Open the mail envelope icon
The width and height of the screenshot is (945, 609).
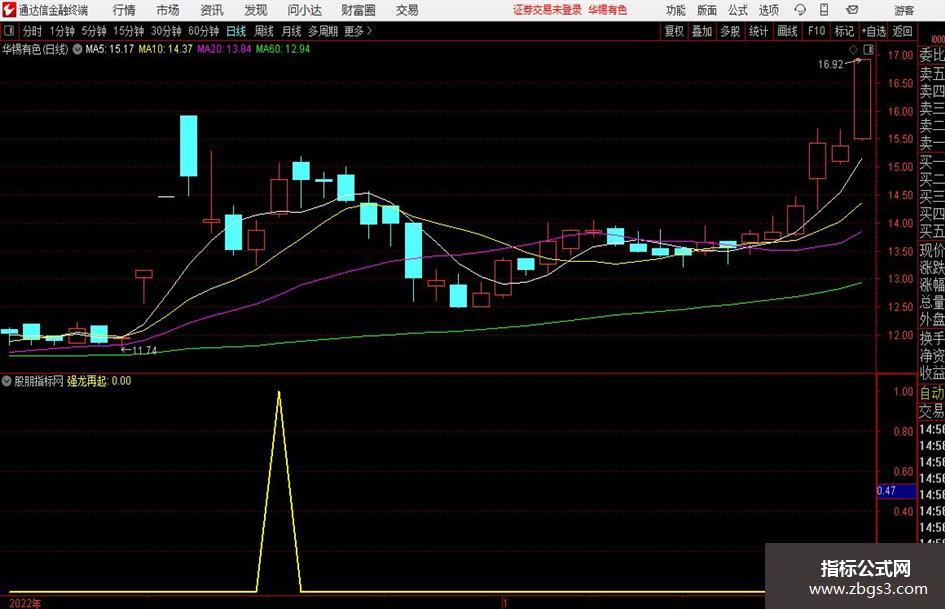pos(852,10)
